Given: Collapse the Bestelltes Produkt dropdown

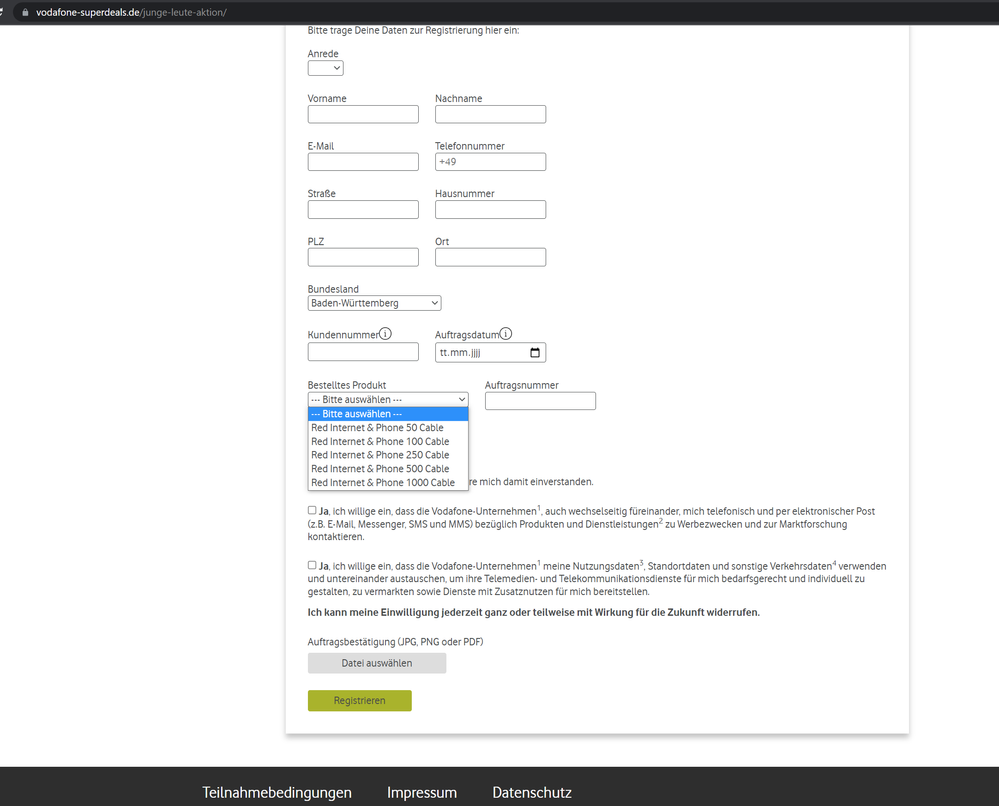Looking at the screenshot, I should pos(388,399).
